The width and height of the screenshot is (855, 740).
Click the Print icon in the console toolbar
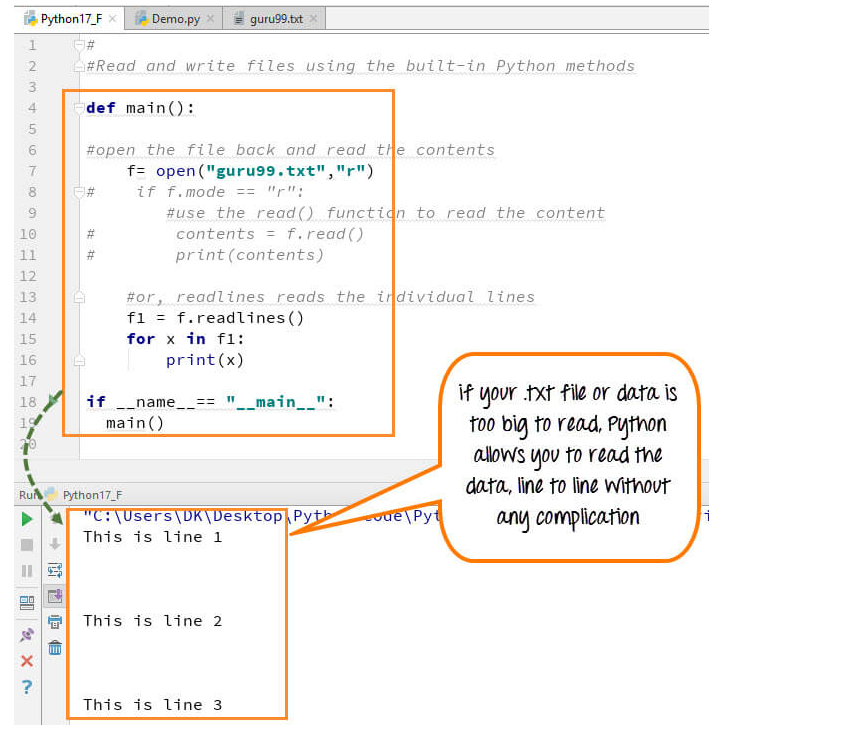(55, 622)
